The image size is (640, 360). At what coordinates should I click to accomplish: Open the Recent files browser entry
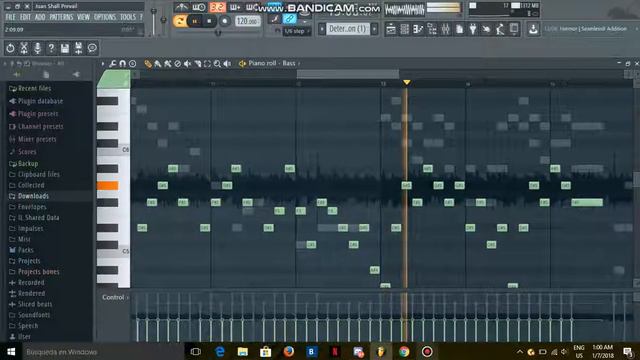pos(30,88)
